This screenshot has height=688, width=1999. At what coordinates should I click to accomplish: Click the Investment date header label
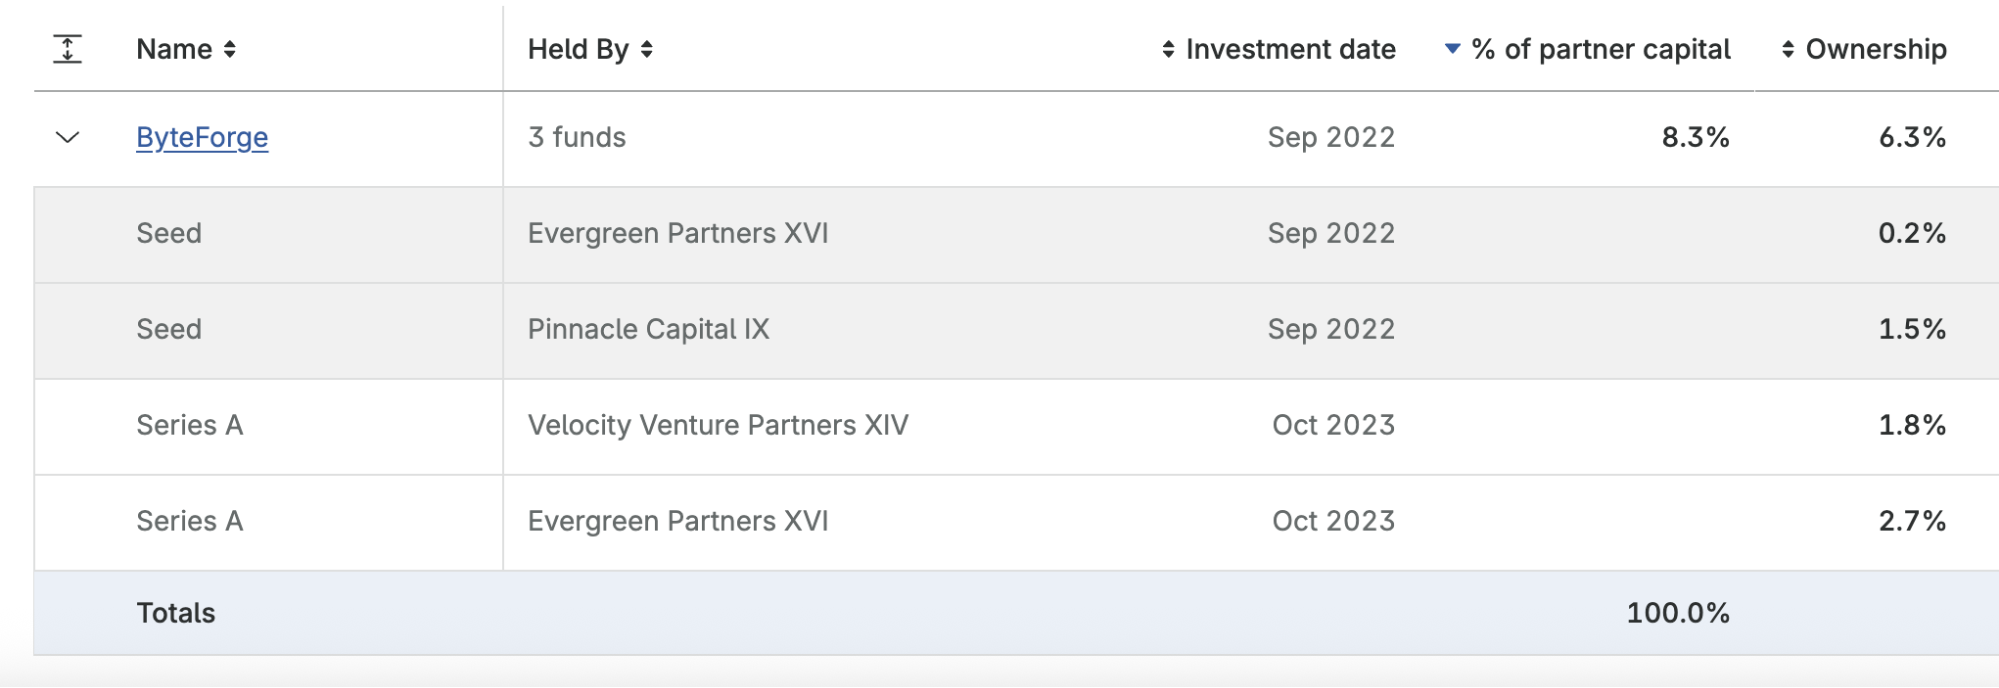point(1290,49)
